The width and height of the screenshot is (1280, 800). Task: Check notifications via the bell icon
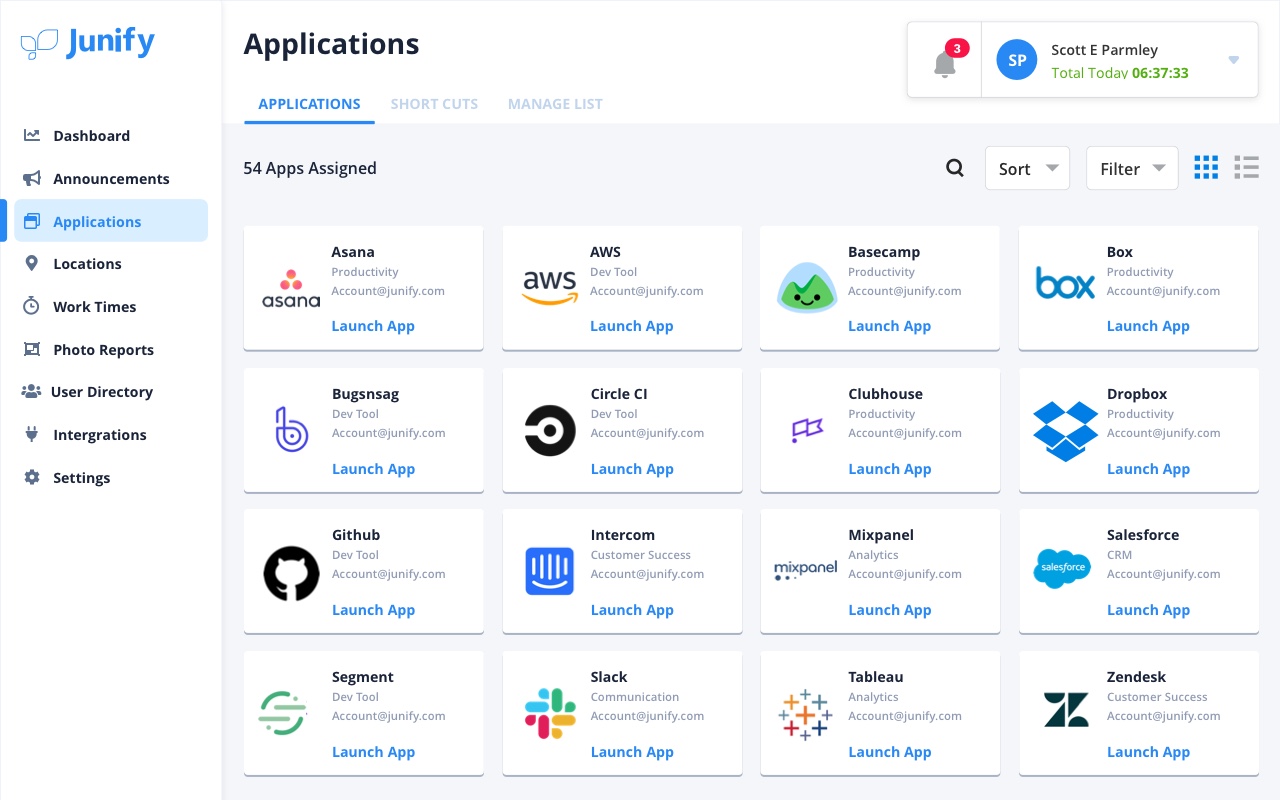click(x=944, y=64)
